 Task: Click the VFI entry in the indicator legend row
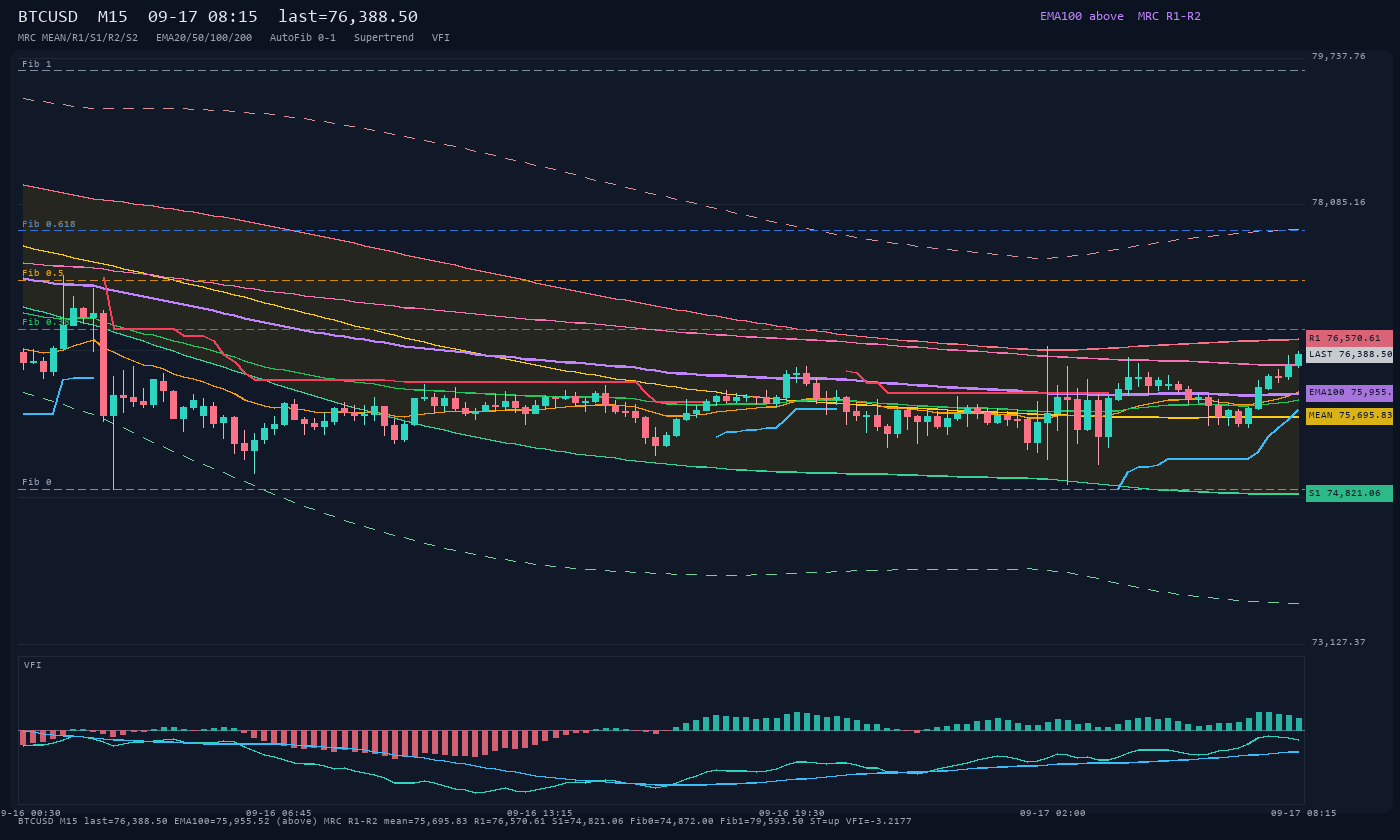click(441, 38)
